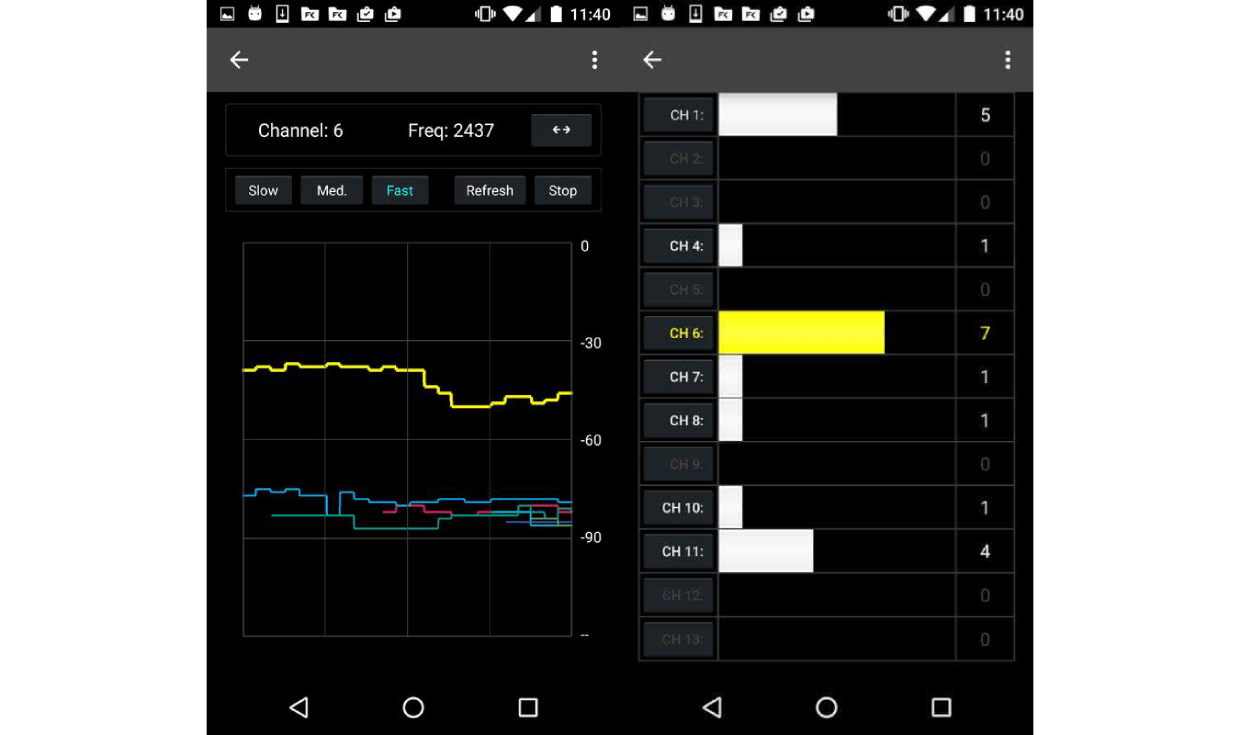The image size is (1240, 735).
Task: Open overflow menu on signal graph screen
Action: click(594, 60)
